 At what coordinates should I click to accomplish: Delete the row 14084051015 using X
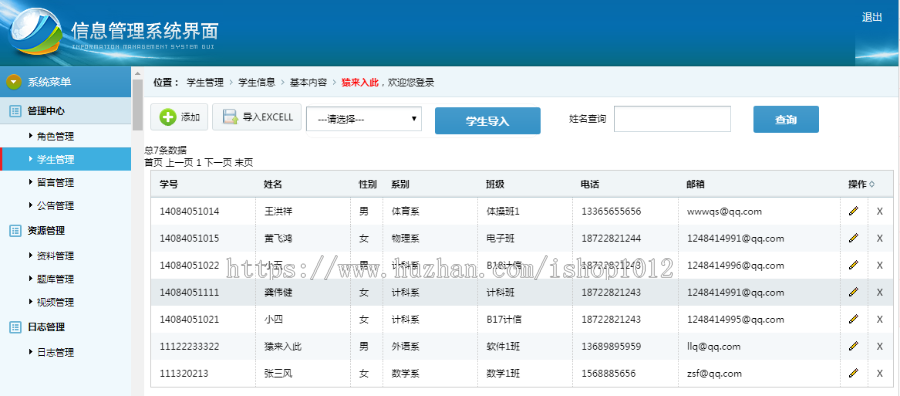pos(879,238)
